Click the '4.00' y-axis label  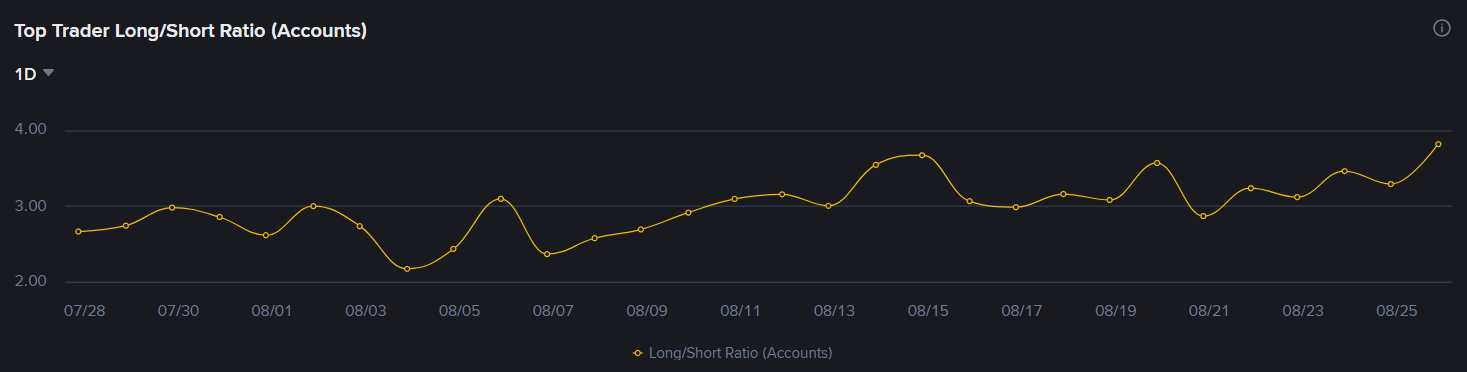point(31,130)
